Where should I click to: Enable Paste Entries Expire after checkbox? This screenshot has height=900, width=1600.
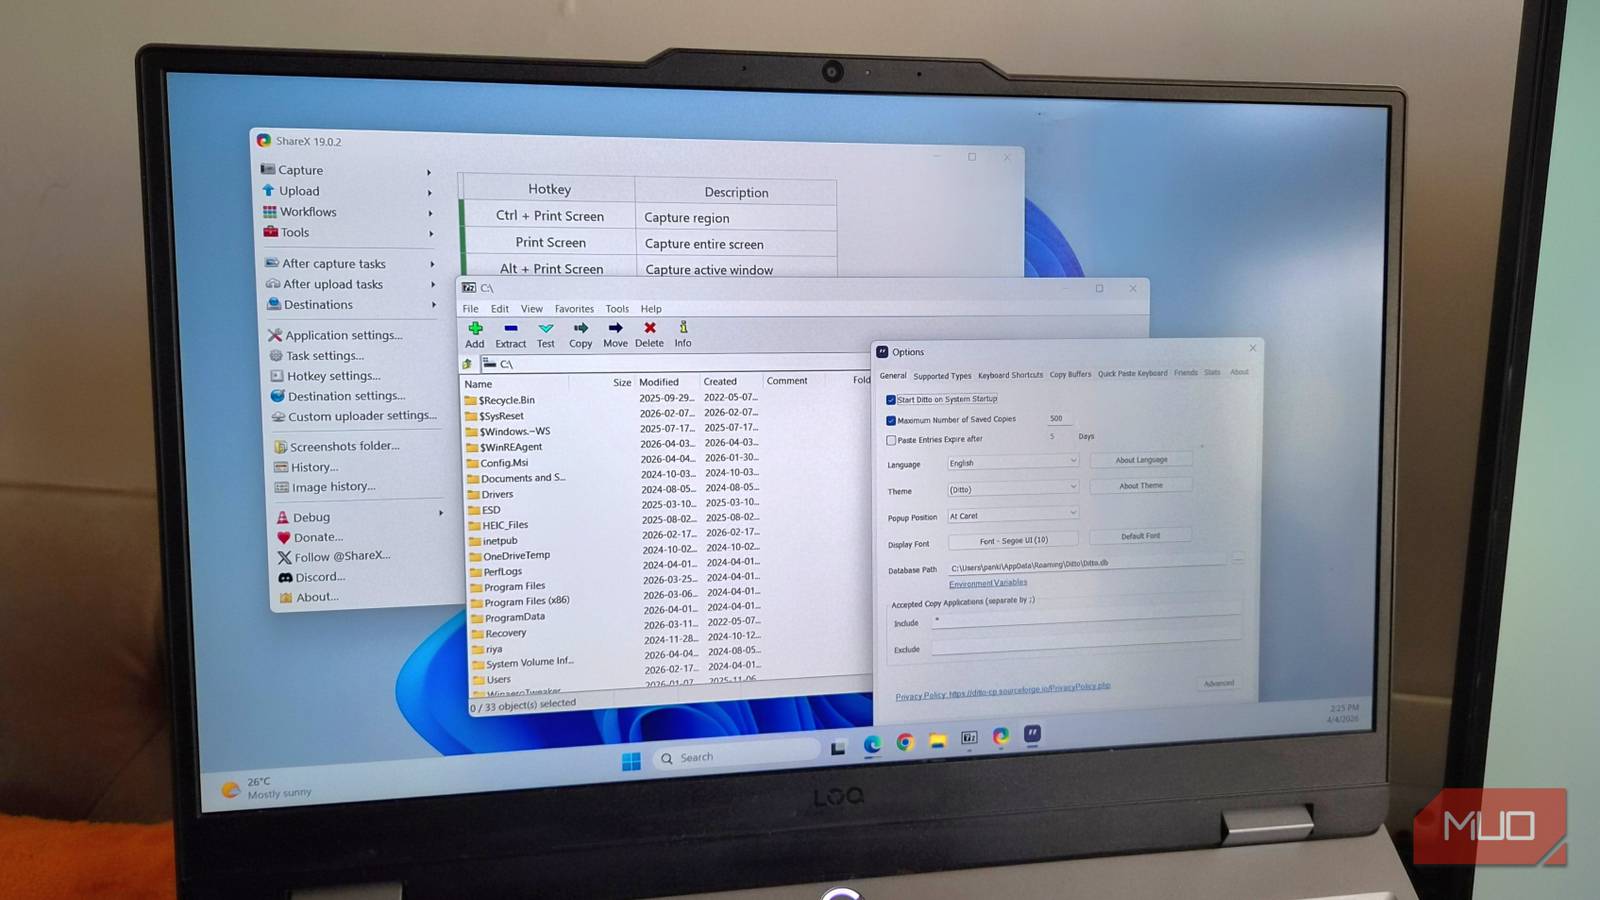(x=891, y=440)
